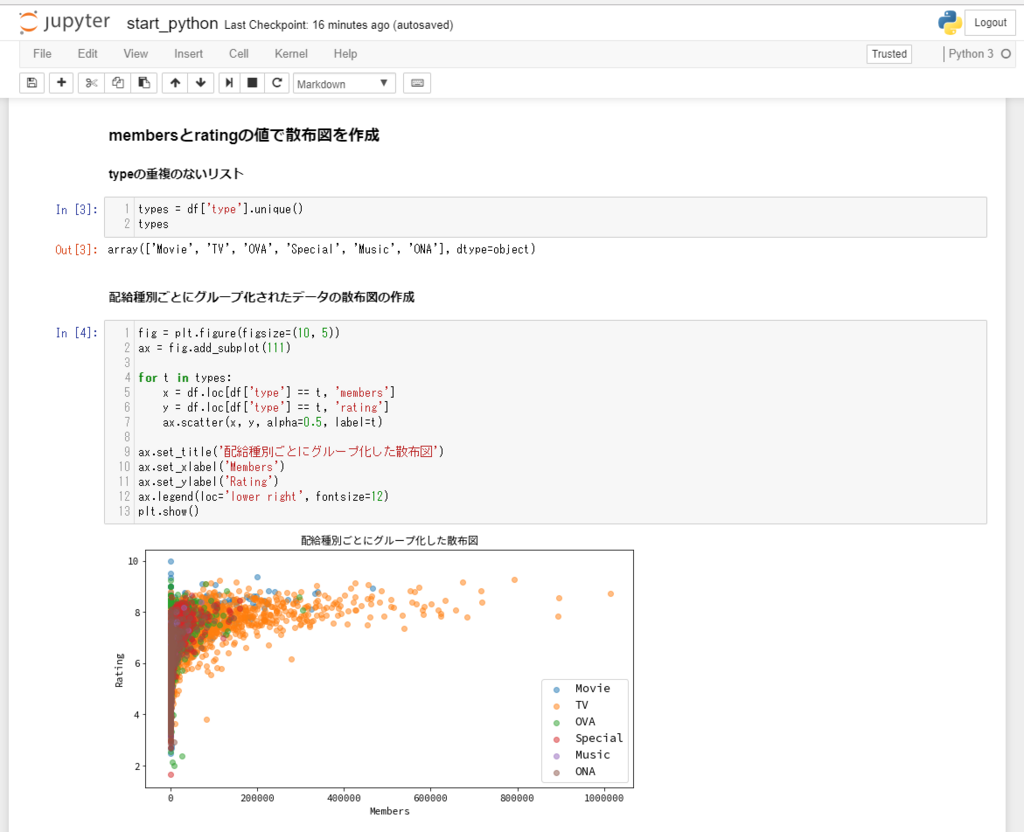Click the Trusted notebook button
This screenshot has height=832, width=1024.
(x=889, y=54)
